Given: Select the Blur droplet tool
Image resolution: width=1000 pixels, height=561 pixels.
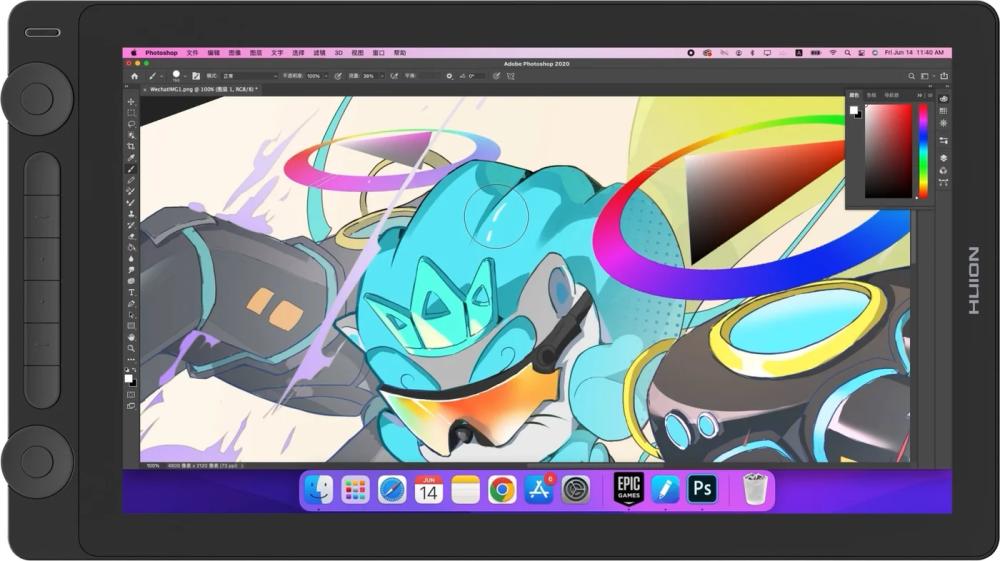Looking at the screenshot, I should coord(131,259).
